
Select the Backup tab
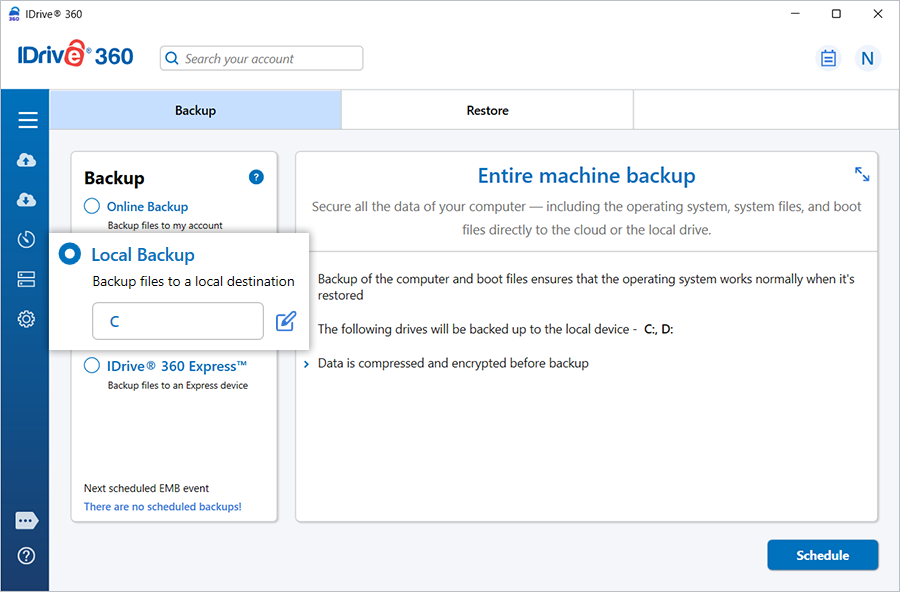[x=195, y=111]
